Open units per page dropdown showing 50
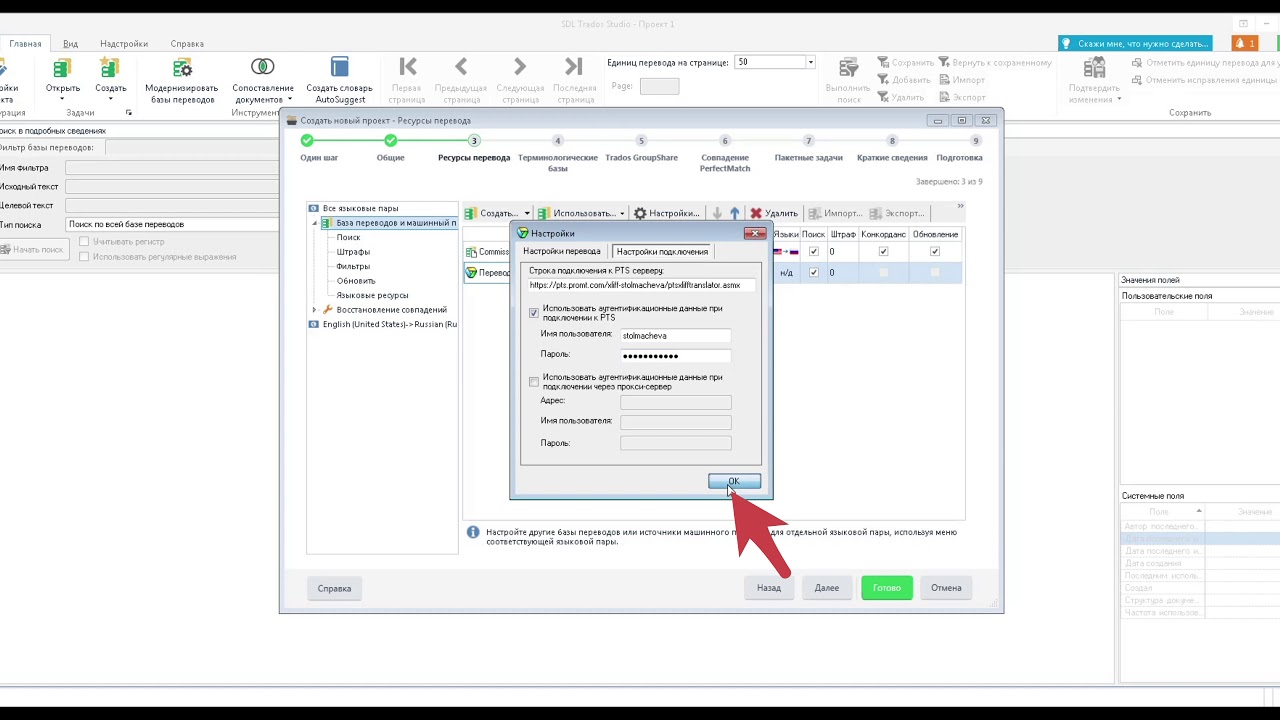This screenshot has width=1280, height=720. click(810, 62)
